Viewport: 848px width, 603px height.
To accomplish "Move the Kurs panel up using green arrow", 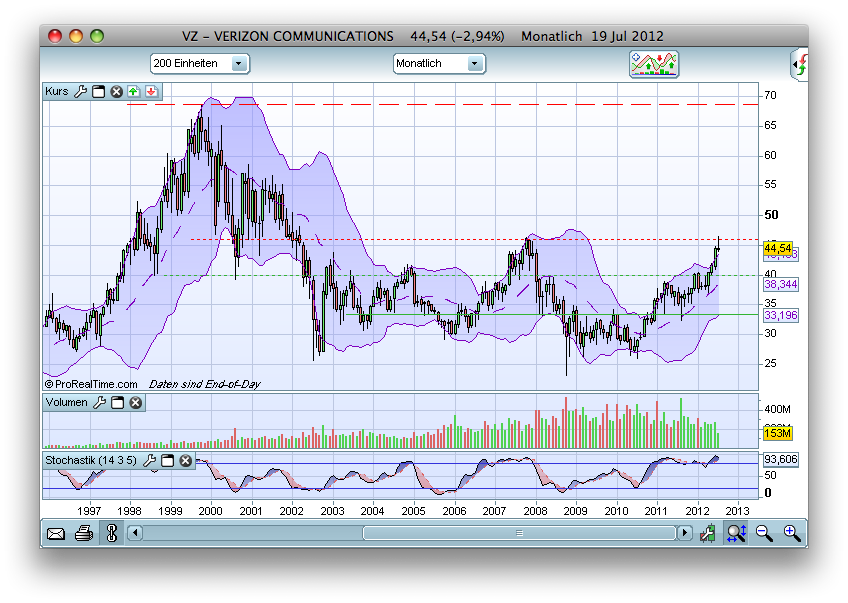I will (x=133, y=91).
